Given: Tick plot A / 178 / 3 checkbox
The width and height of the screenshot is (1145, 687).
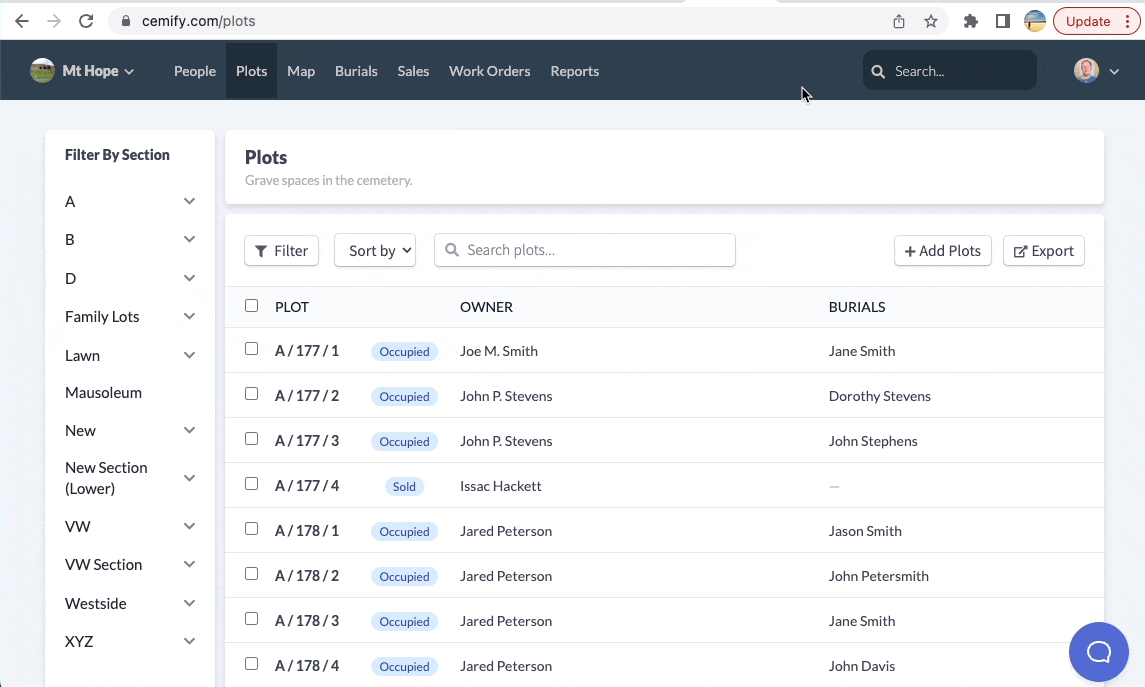Looking at the screenshot, I should tap(251, 619).
